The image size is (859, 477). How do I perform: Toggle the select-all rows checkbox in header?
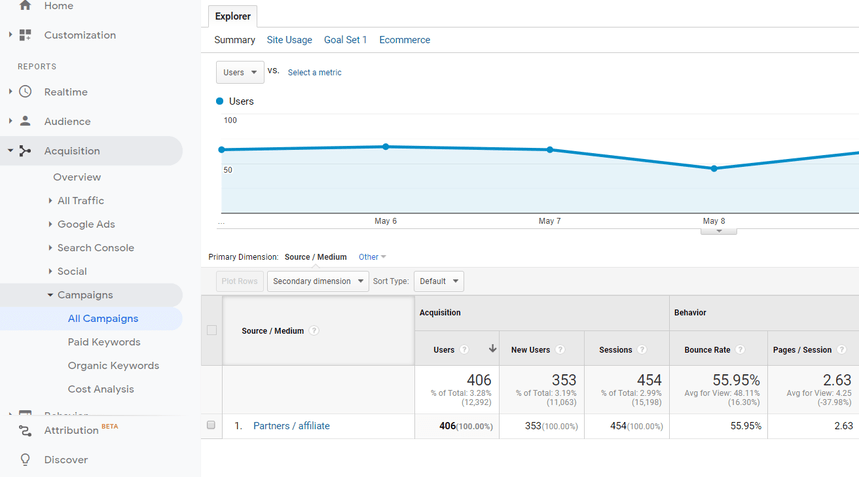211,331
